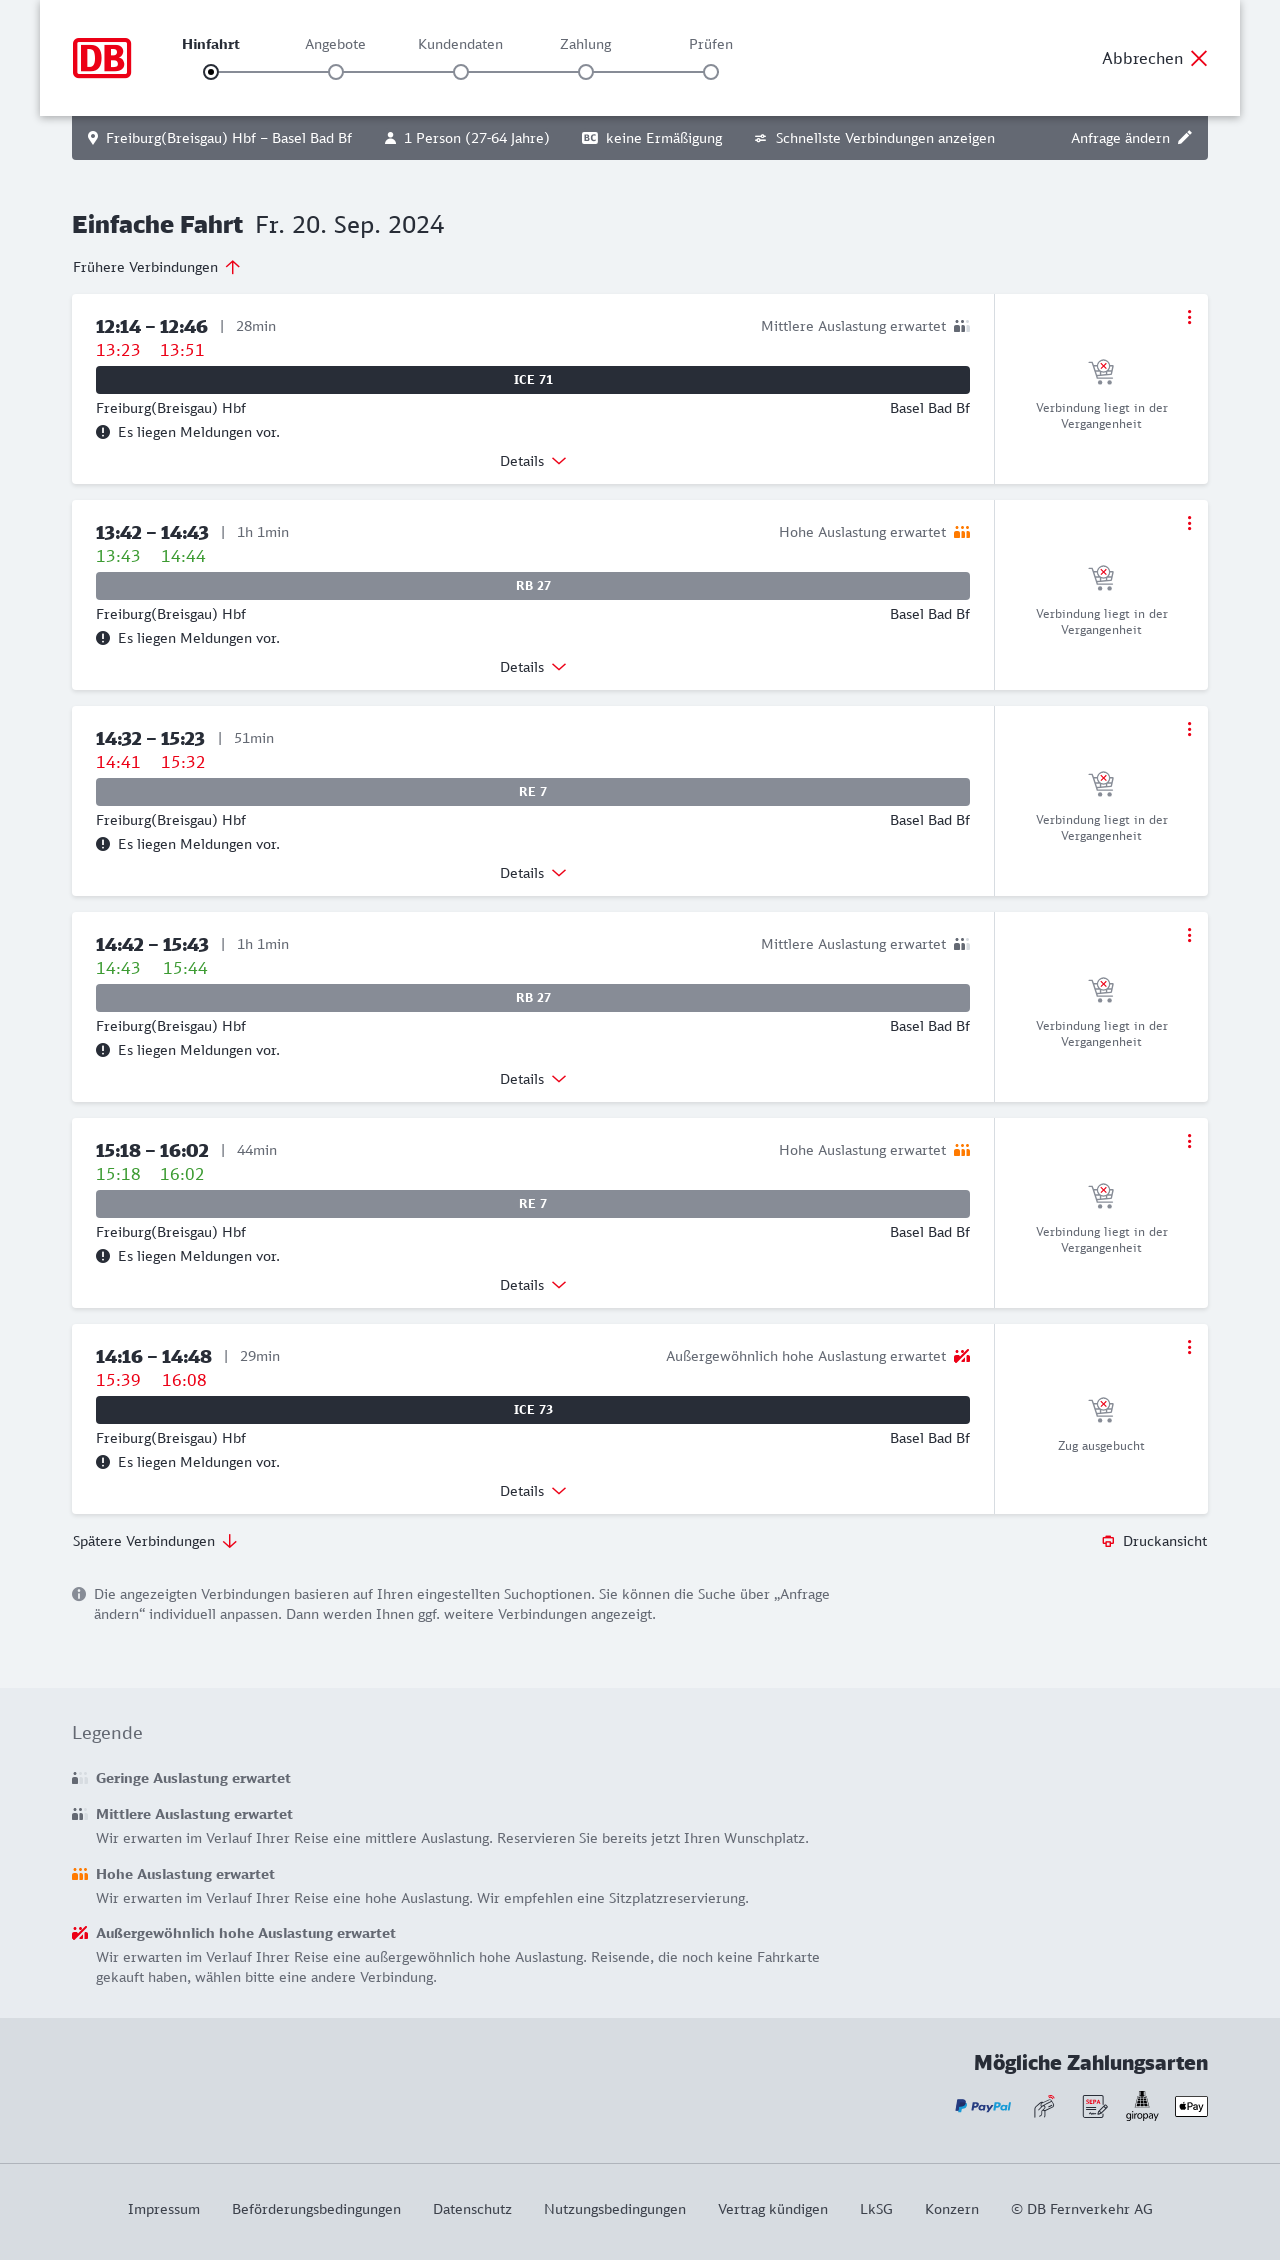The height and width of the screenshot is (2260, 1280).
Task: Expand Details for the 12:14 ICE 71 connection
Action: click(533, 461)
